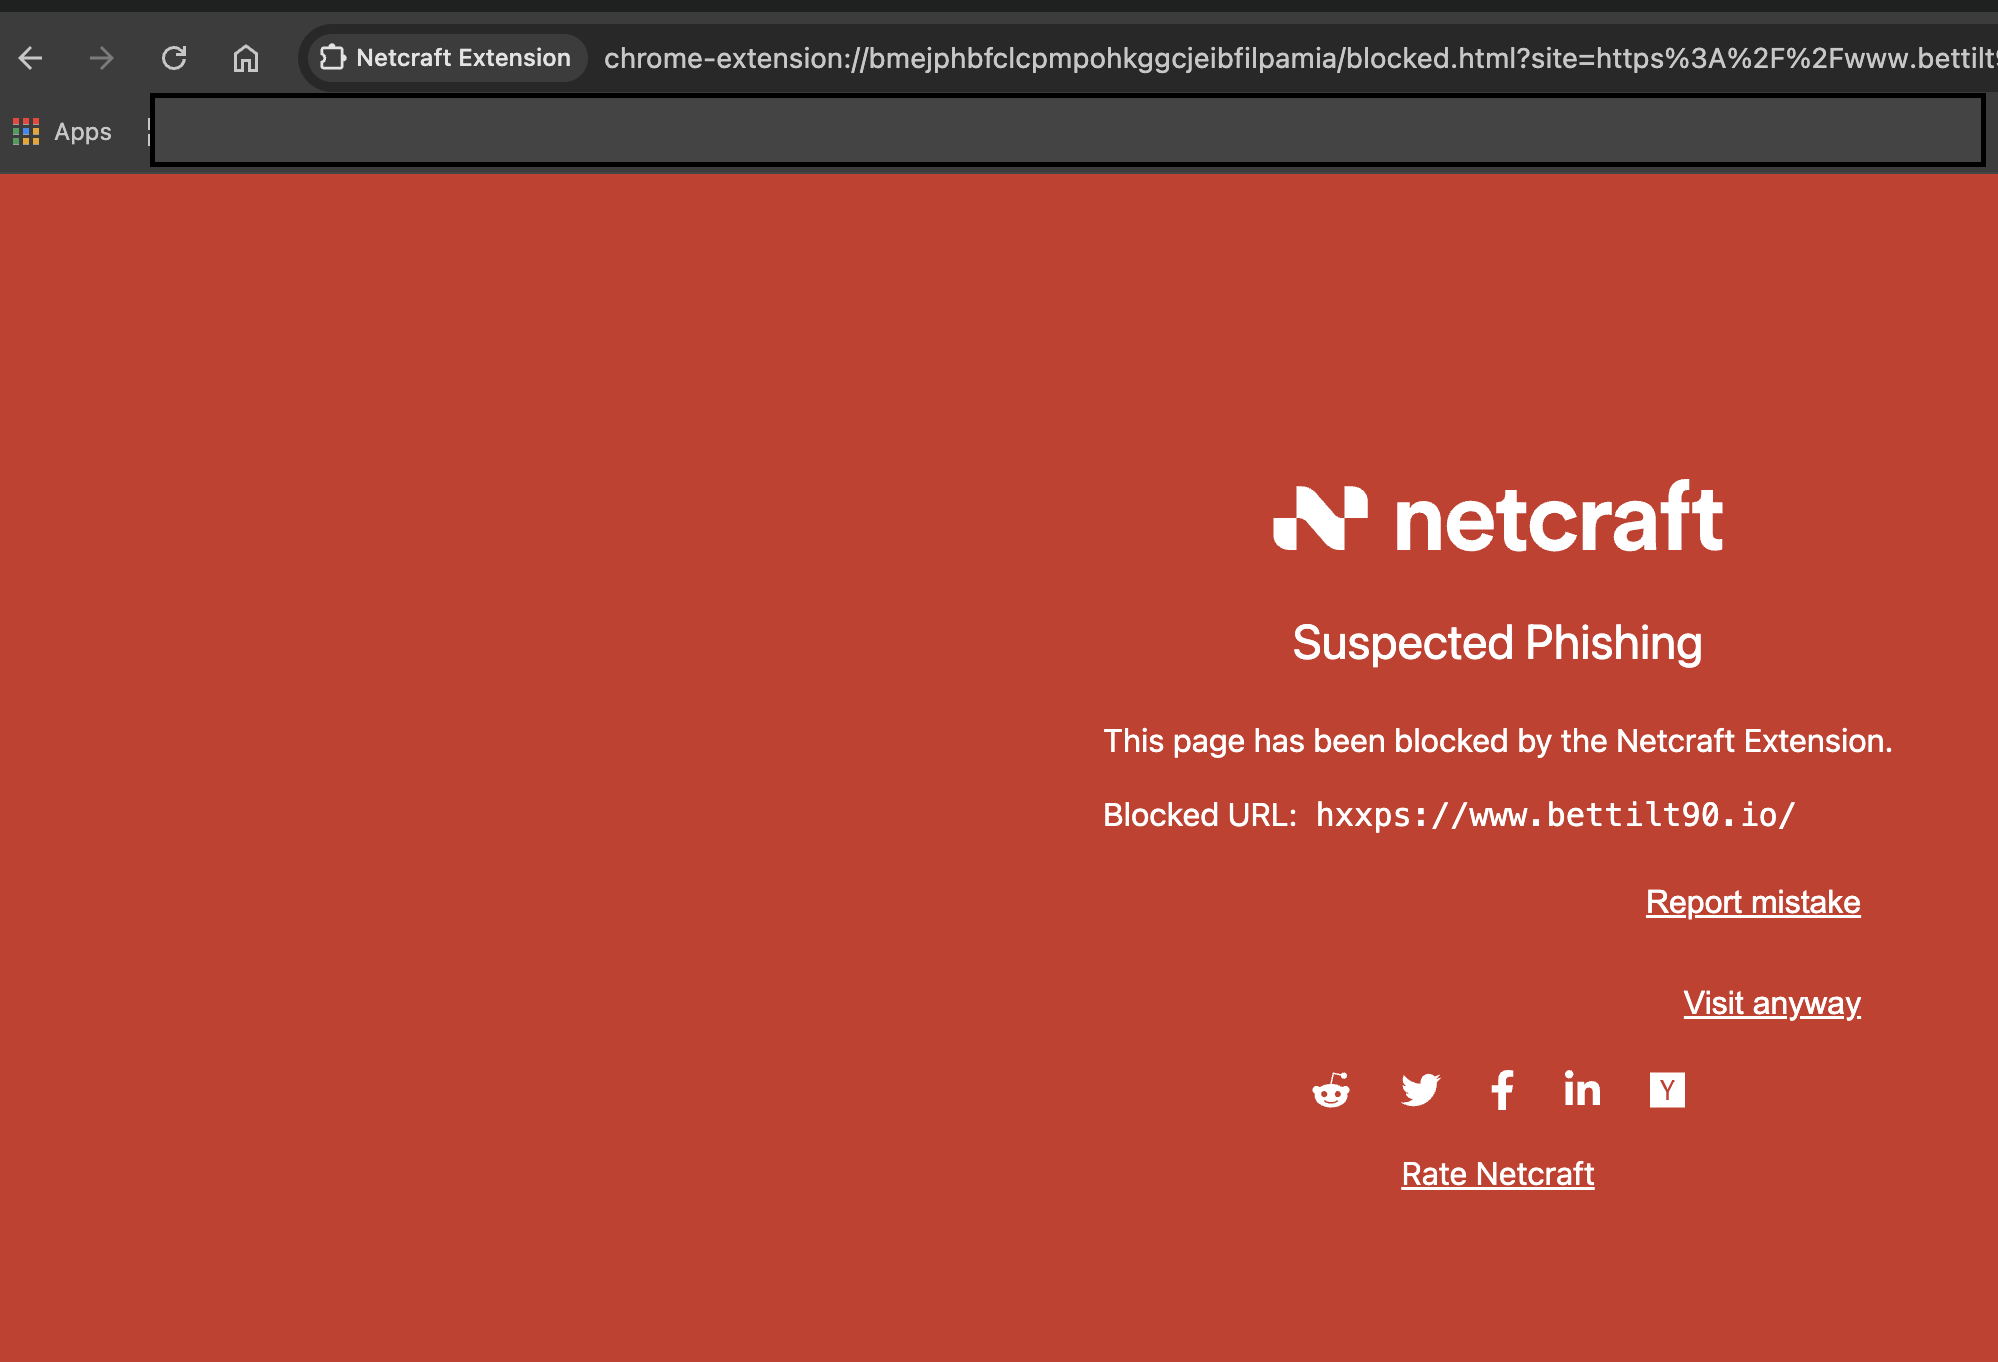
Task: Click the Hacker News Y icon
Action: 1667,1090
